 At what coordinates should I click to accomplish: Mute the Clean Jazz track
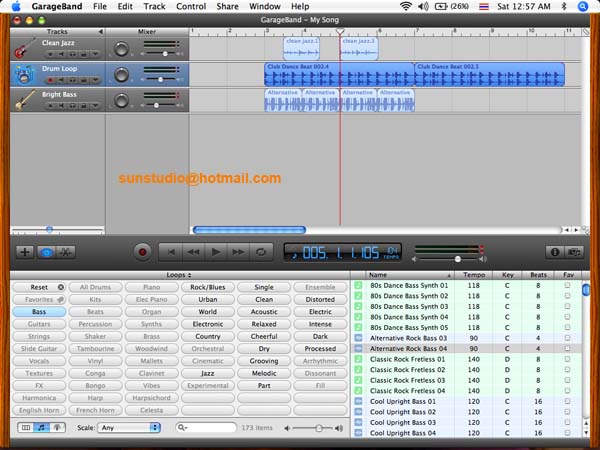click(x=61, y=54)
